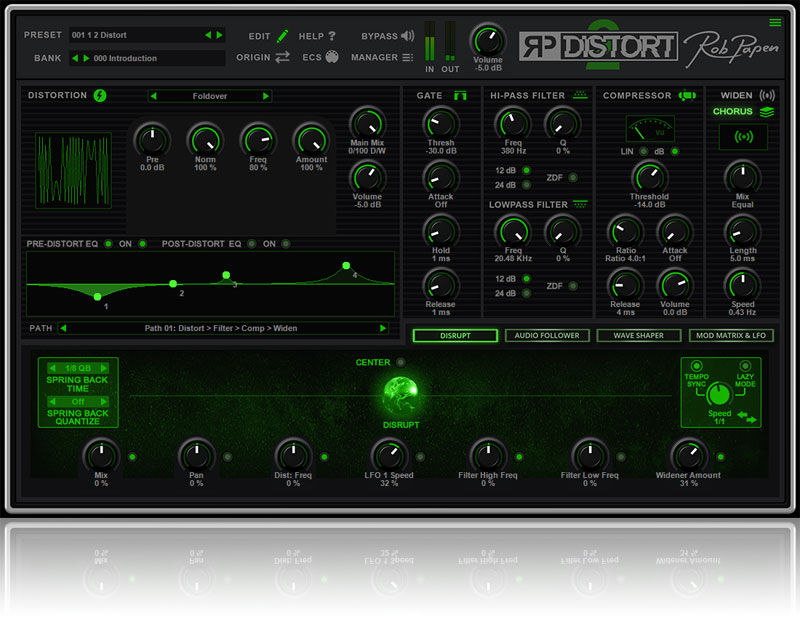Open the Path 01 routing selector
Image resolution: width=800 pixels, height=618 pixels.
click(x=221, y=328)
